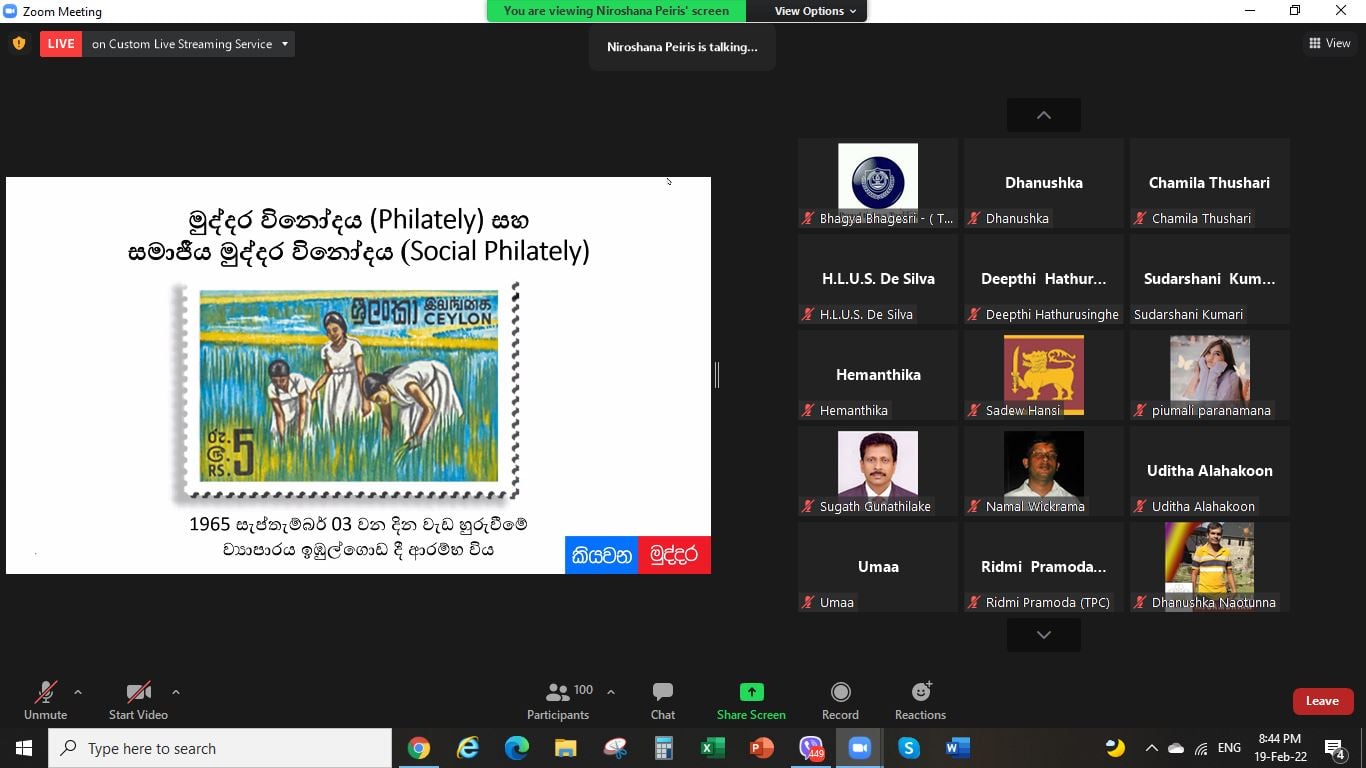The width and height of the screenshot is (1366, 768).
Task: Open the notification center icon
Action: coord(1334,748)
